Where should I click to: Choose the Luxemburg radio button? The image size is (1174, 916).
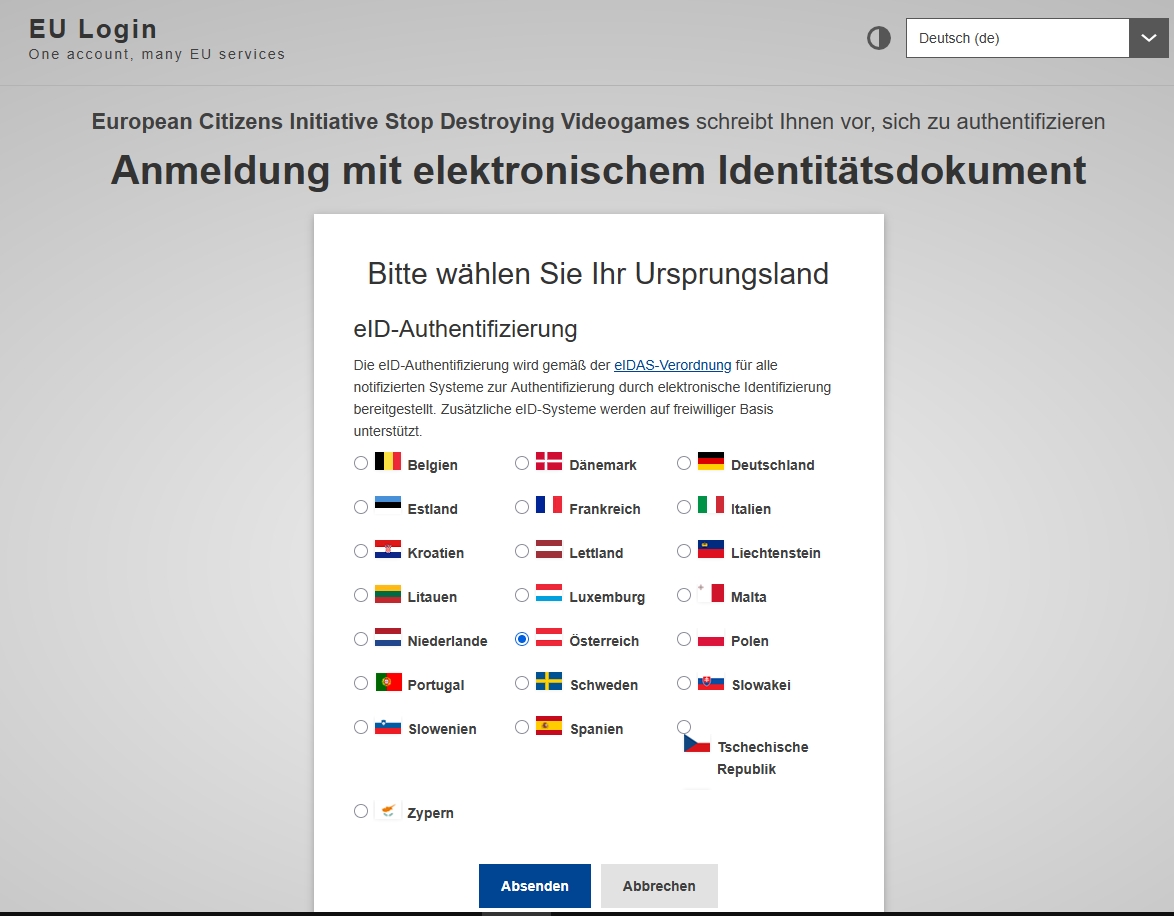point(522,595)
